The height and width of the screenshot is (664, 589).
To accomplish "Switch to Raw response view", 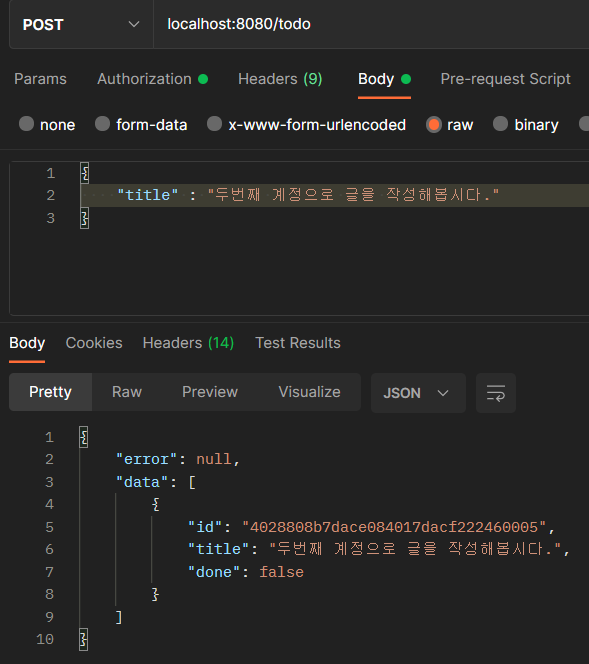I will pos(127,392).
